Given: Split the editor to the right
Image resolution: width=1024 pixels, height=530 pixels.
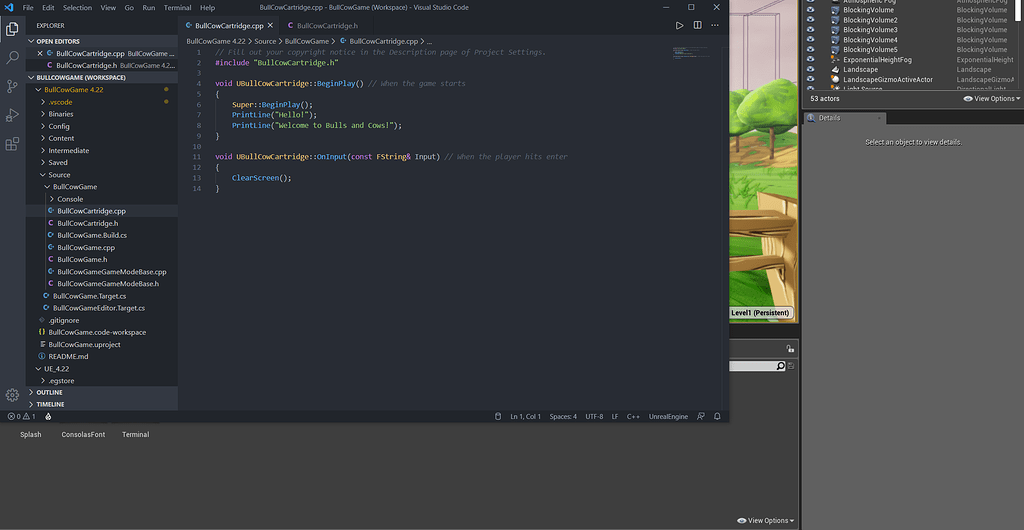Looking at the screenshot, I should [697, 25].
